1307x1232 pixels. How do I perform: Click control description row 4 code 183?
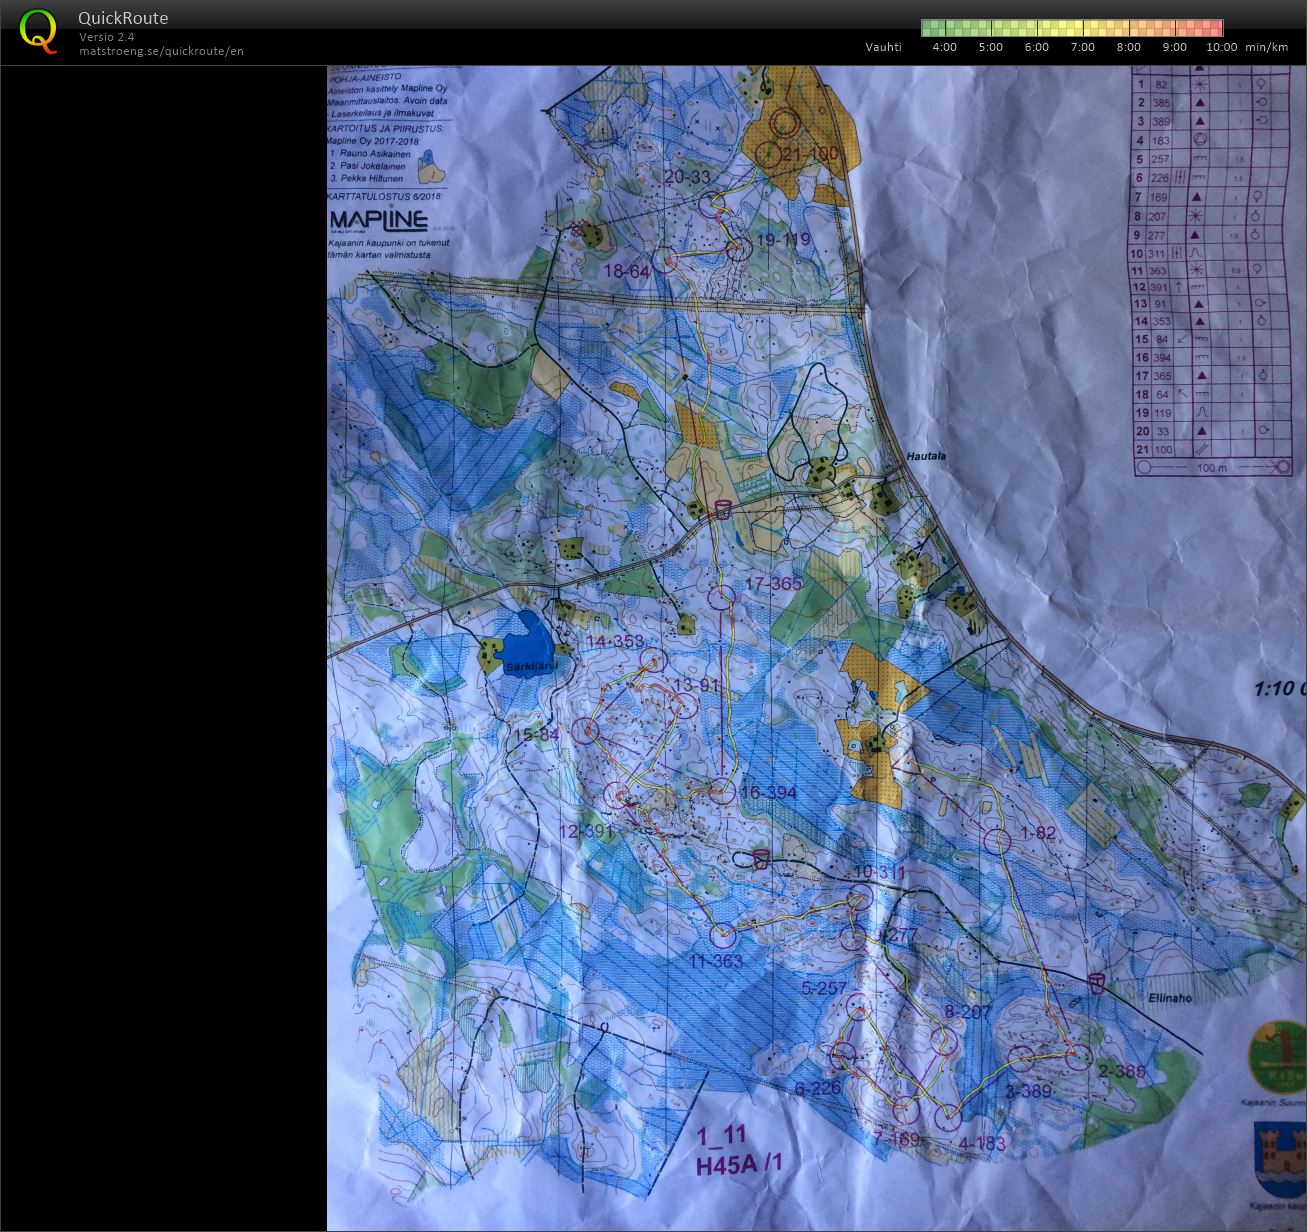coord(1159,140)
